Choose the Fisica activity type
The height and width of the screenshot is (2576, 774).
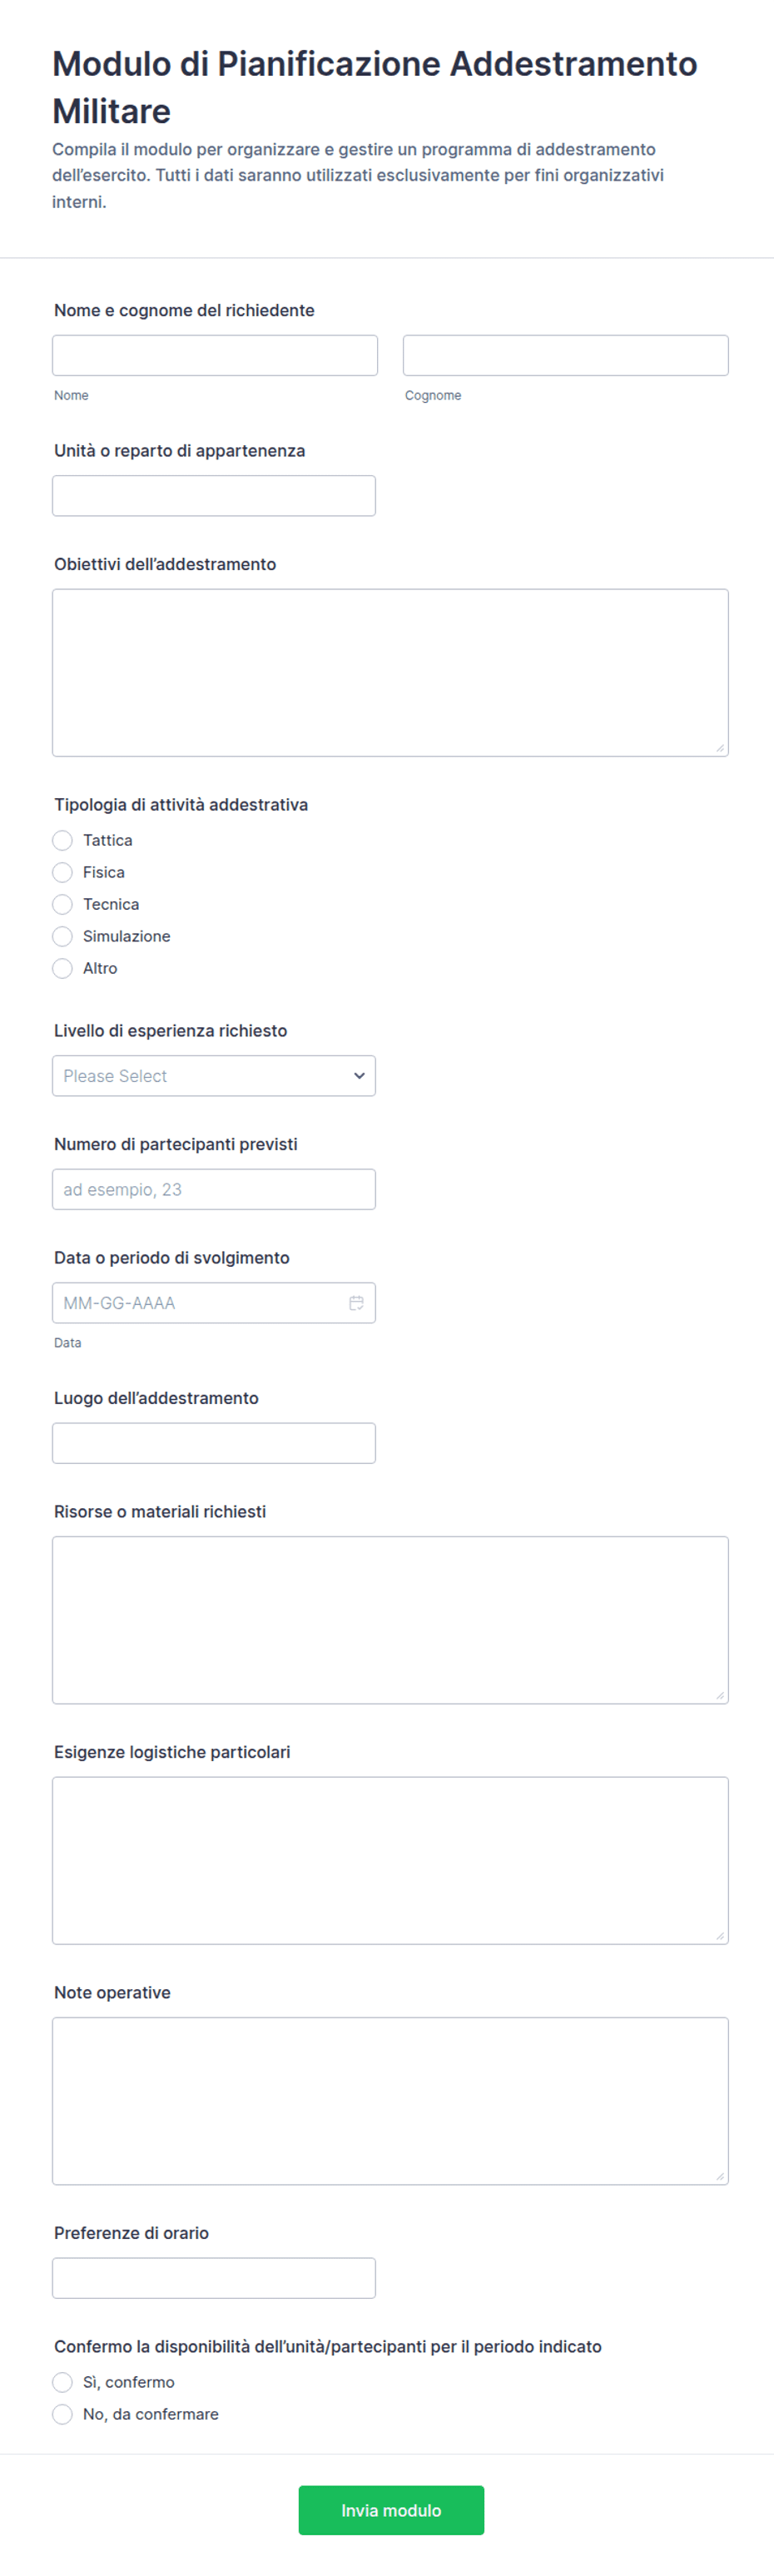63,872
